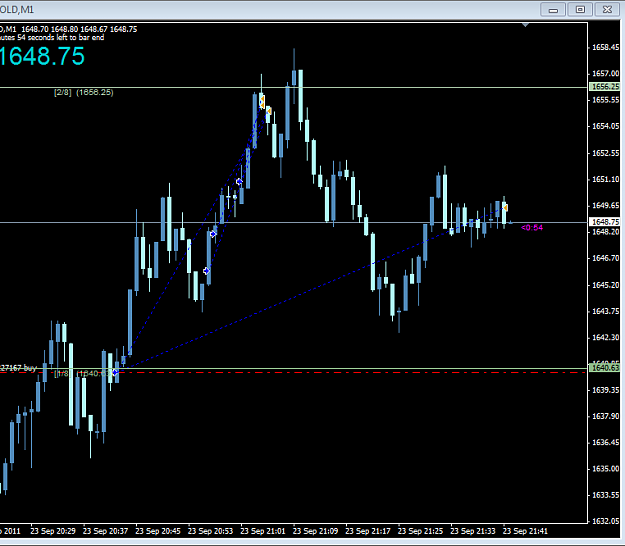The height and width of the screenshot is (546, 625).
Task: Click the 23 Sep 21:25 time label
Action: pyautogui.click(x=420, y=531)
